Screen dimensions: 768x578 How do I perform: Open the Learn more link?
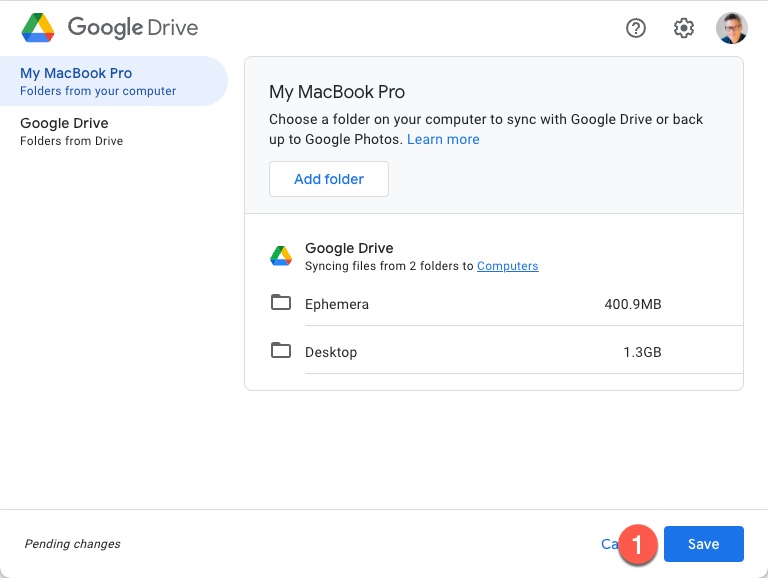click(443, 139)
